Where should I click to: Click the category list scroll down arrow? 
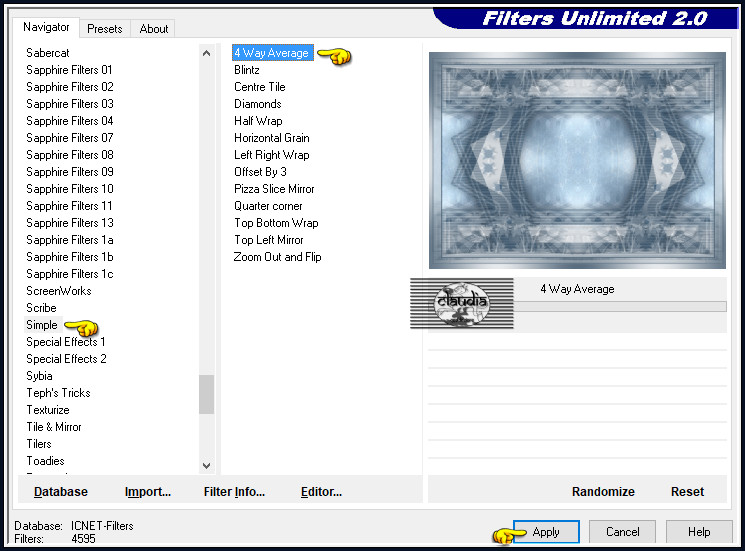[206, 466]
